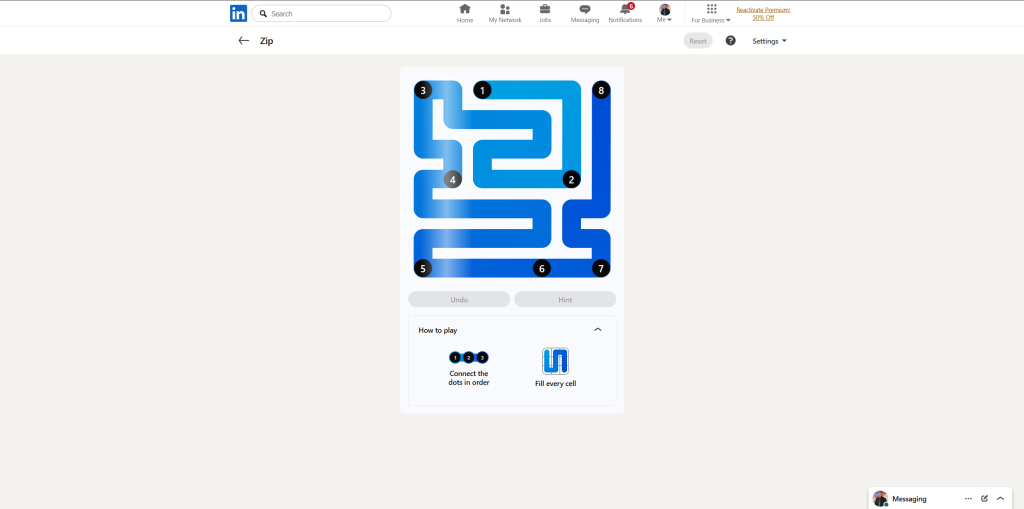Expand the For Business grid menu
This screenshot has width=1024, height=509.
711,13
